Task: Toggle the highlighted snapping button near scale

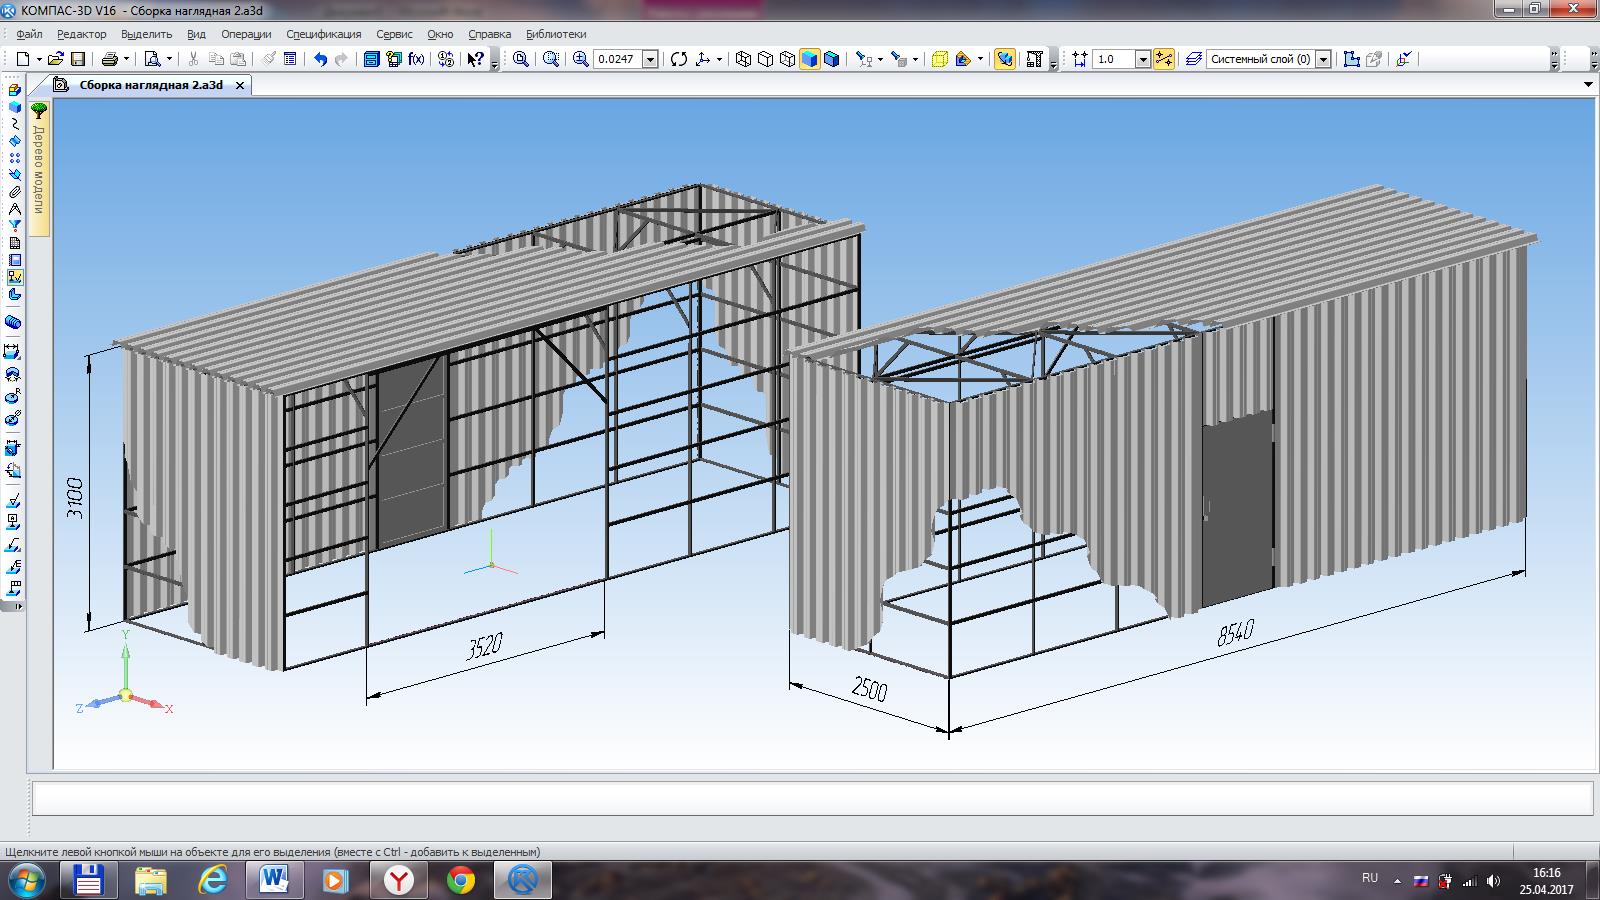Action: point(1164,59)
